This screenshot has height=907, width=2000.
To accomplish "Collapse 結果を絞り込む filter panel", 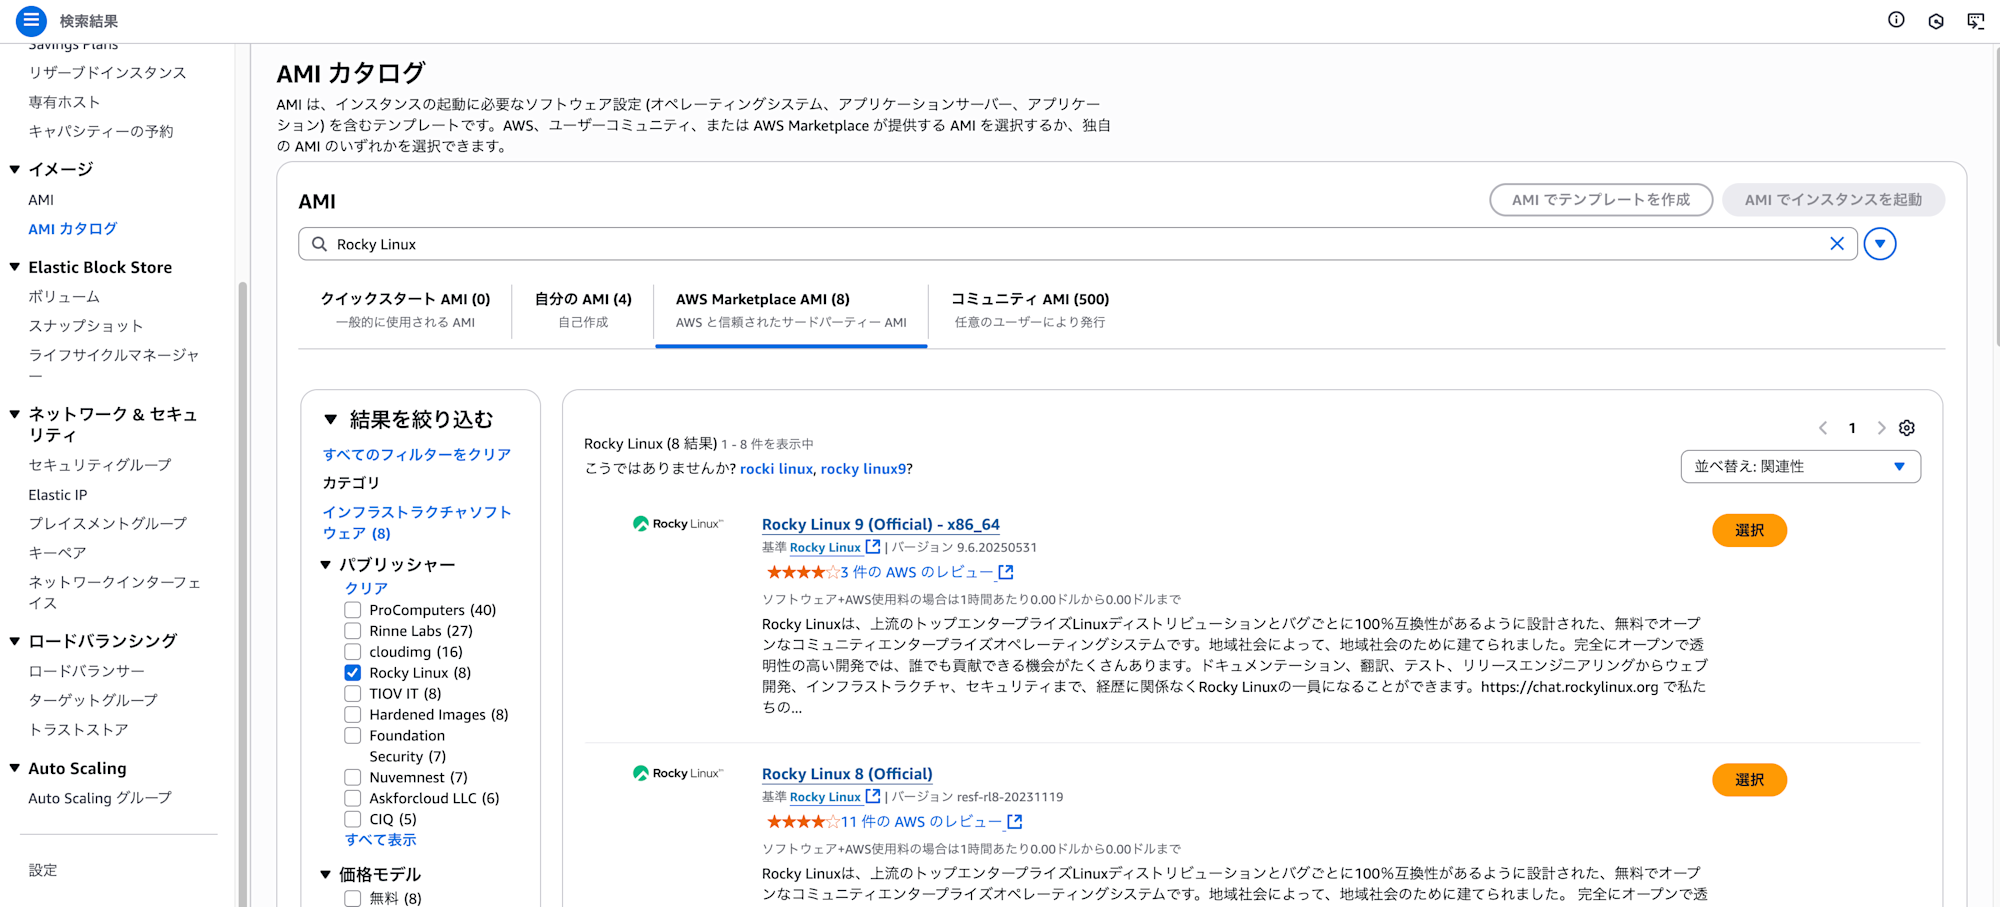I will [x=331, y=419].
